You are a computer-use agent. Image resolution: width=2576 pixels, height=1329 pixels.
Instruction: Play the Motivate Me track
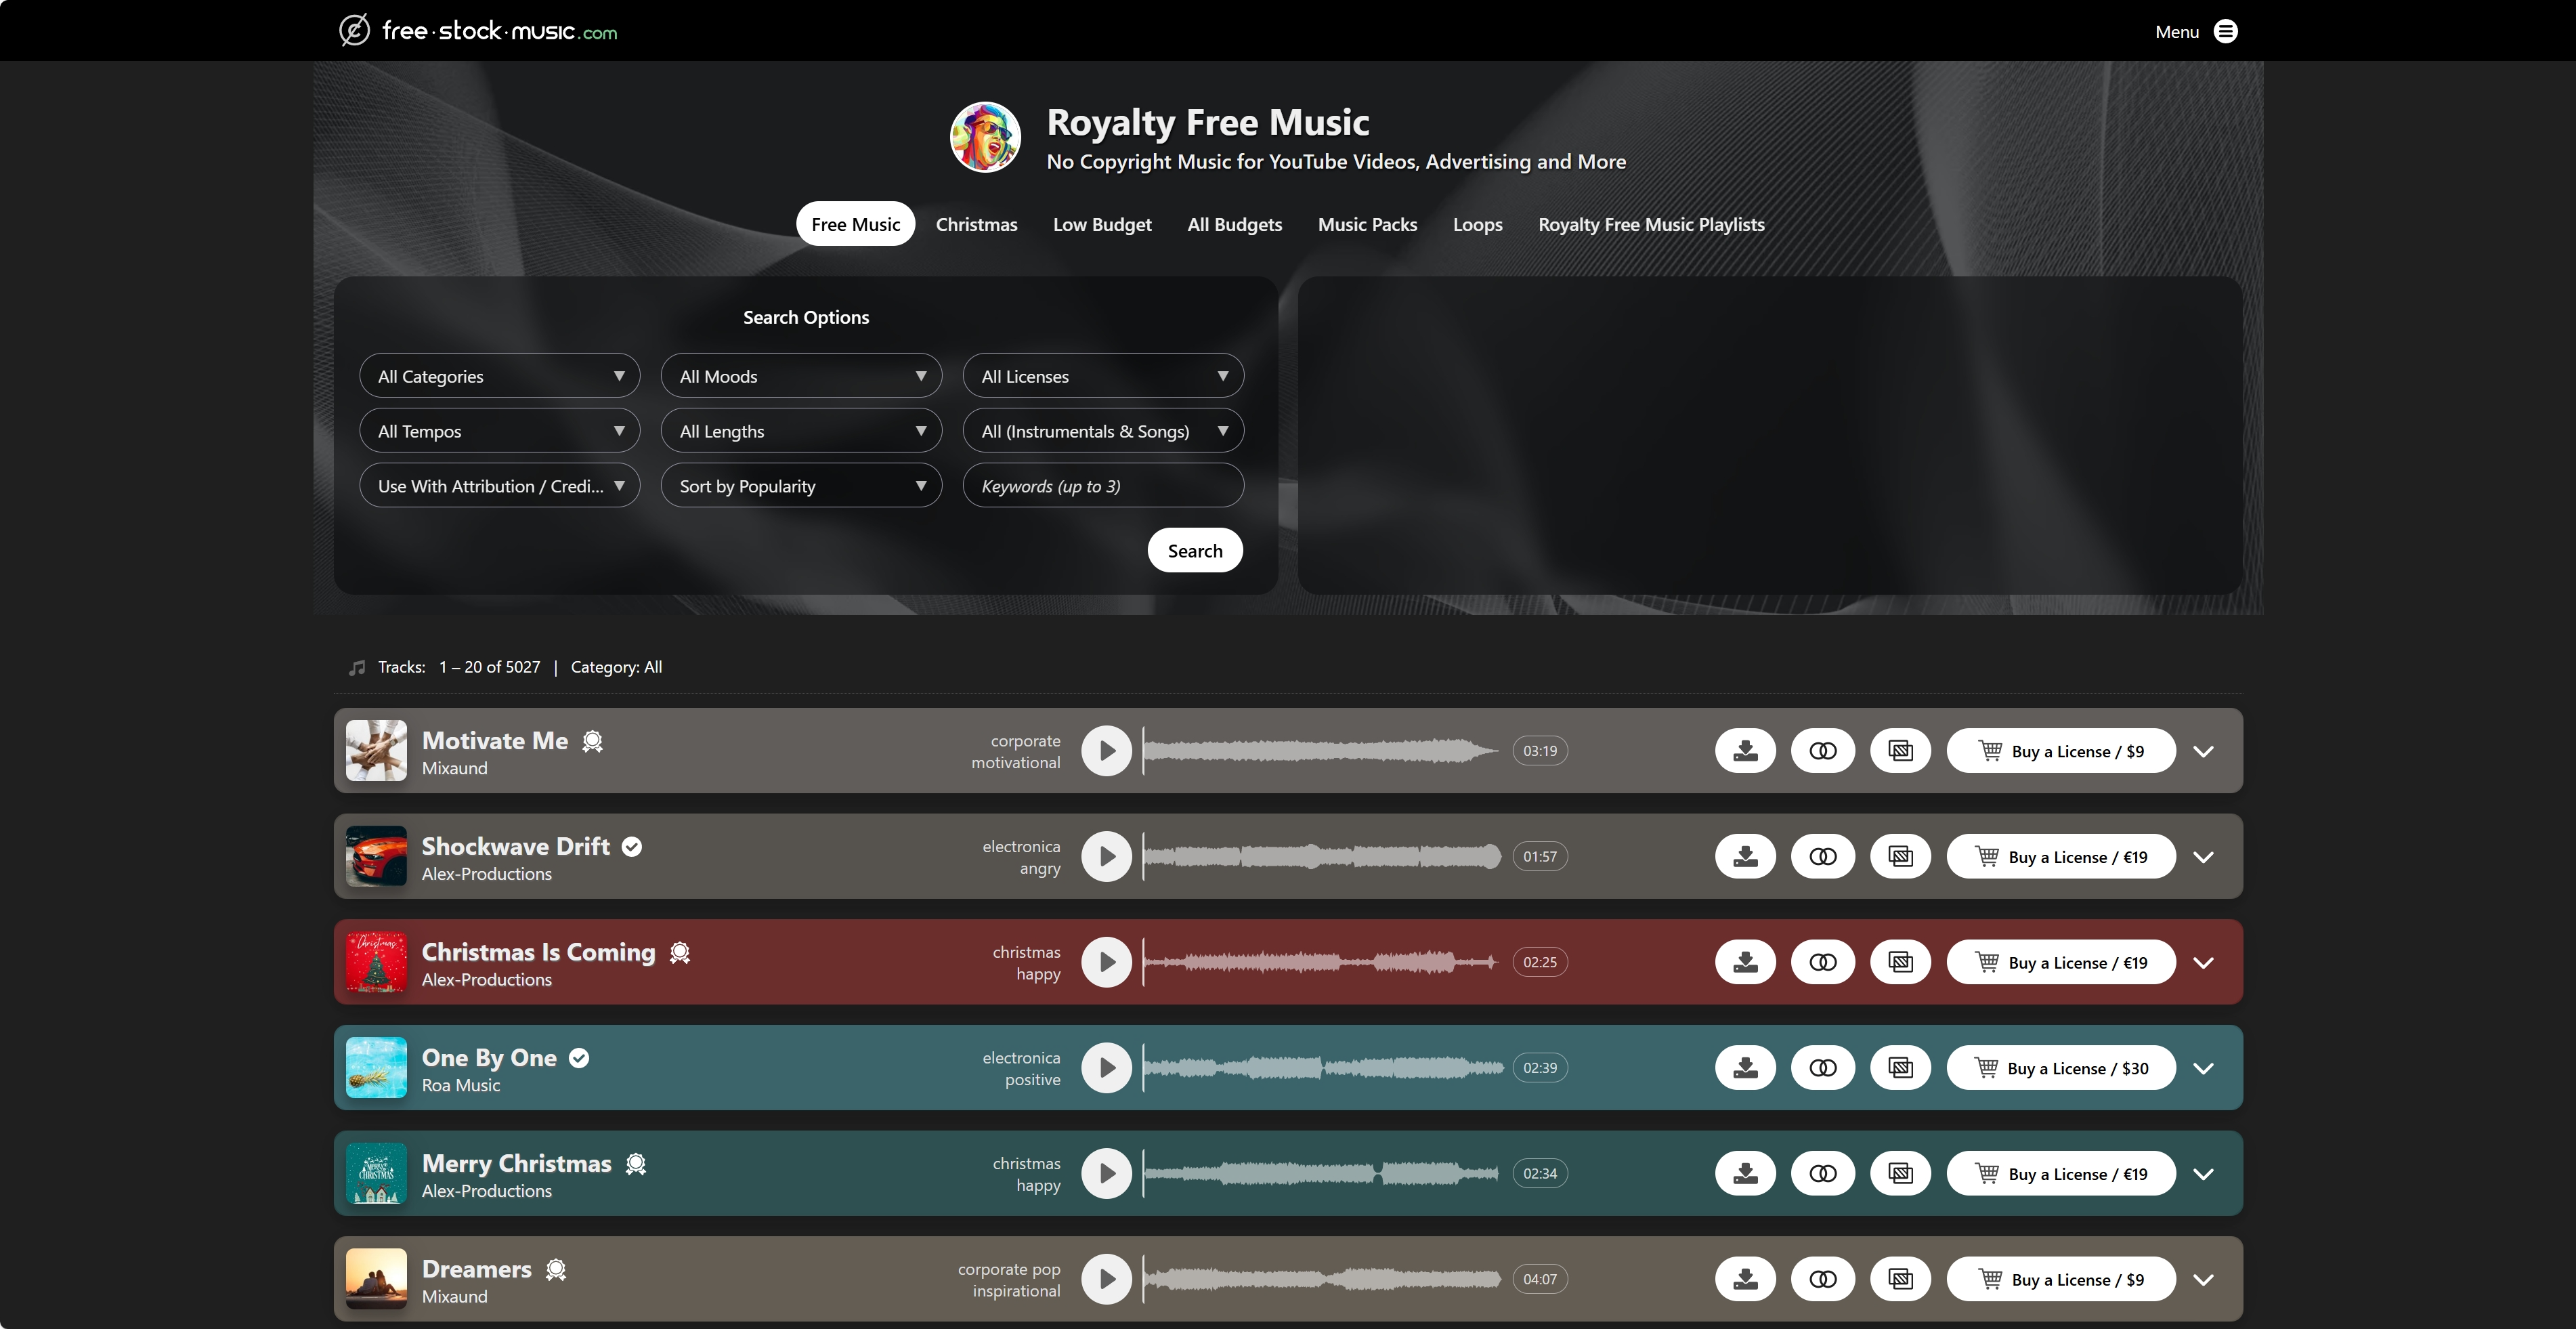pyautogui.click(x=1106, y=751)
